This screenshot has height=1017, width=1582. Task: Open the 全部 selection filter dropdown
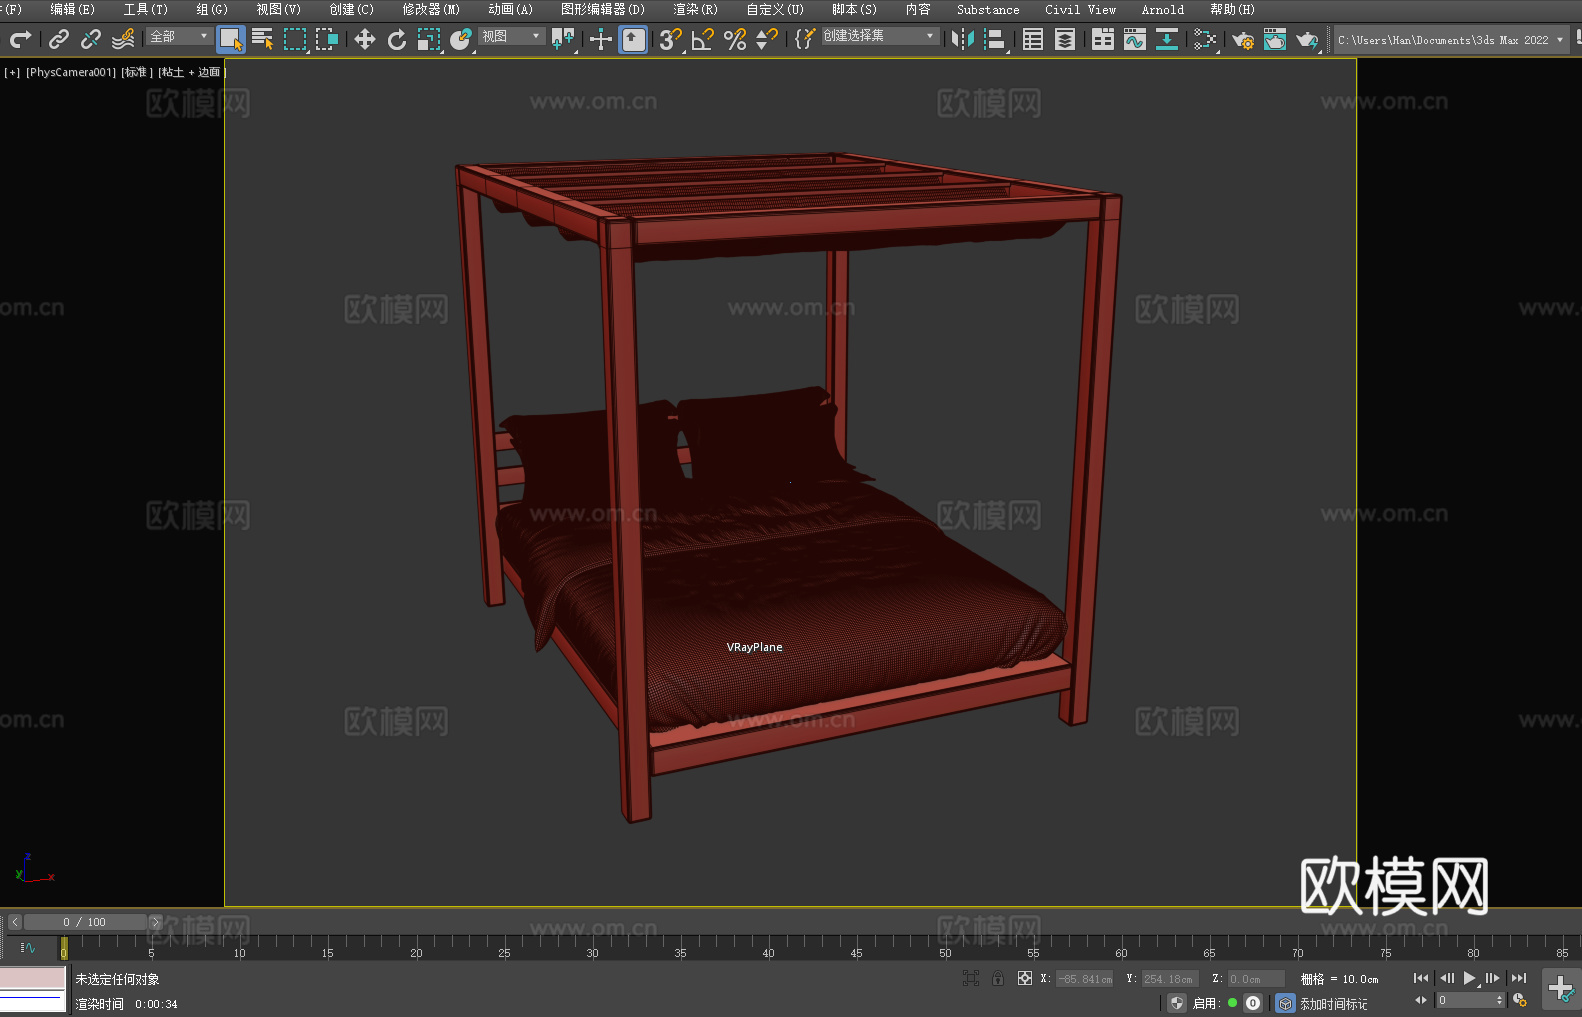click(x=179, y=36)
